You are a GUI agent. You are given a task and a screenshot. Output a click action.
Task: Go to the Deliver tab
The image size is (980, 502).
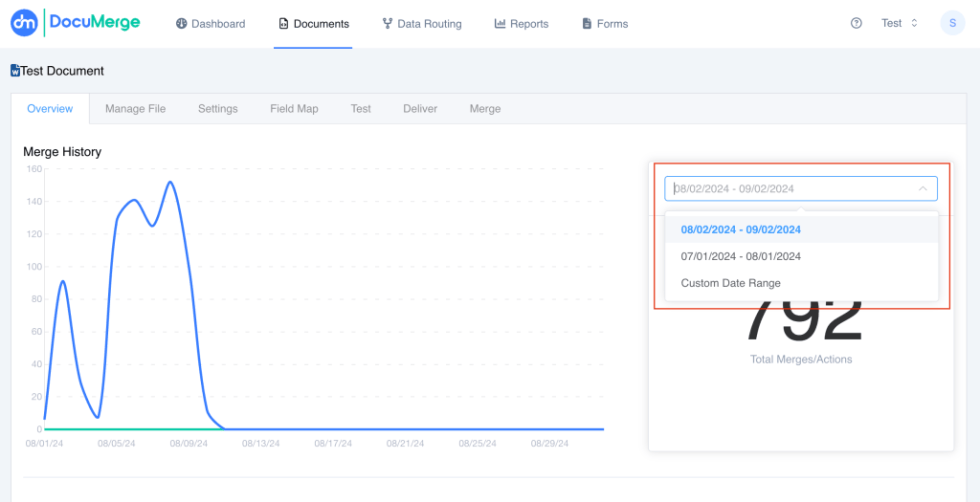tap(420, 109)
